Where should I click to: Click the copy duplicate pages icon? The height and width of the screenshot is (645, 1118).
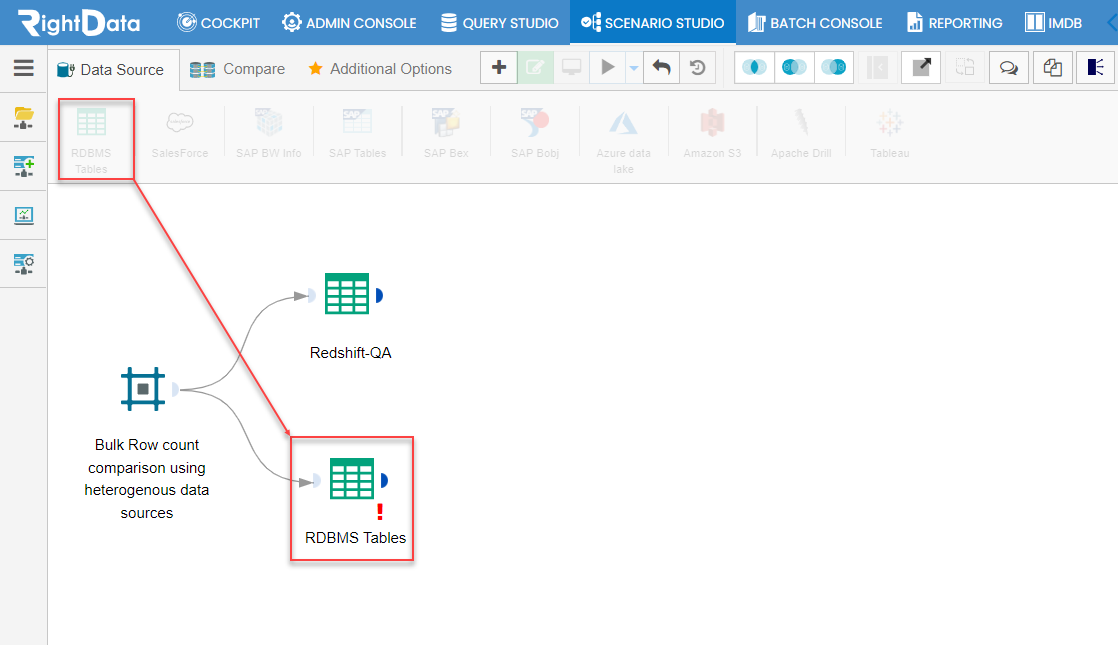point(1052,68)
